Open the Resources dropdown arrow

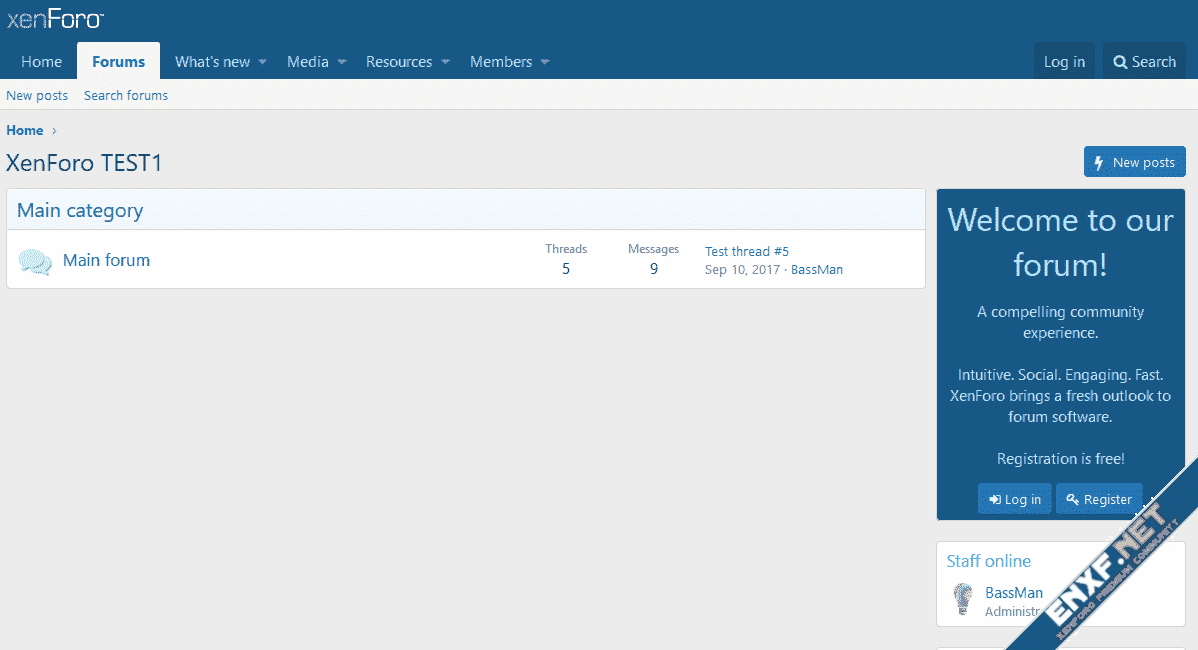(445, 62)
